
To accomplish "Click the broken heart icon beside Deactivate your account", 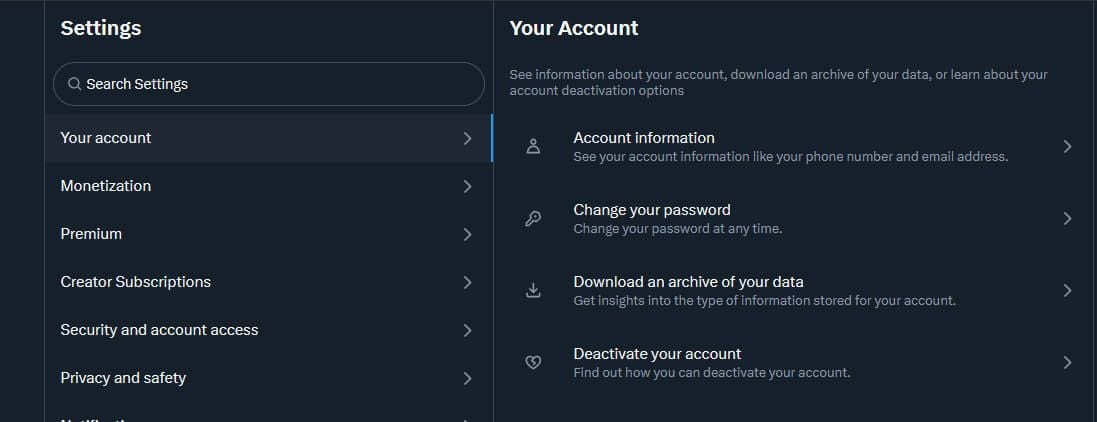I will coord(533,363).
